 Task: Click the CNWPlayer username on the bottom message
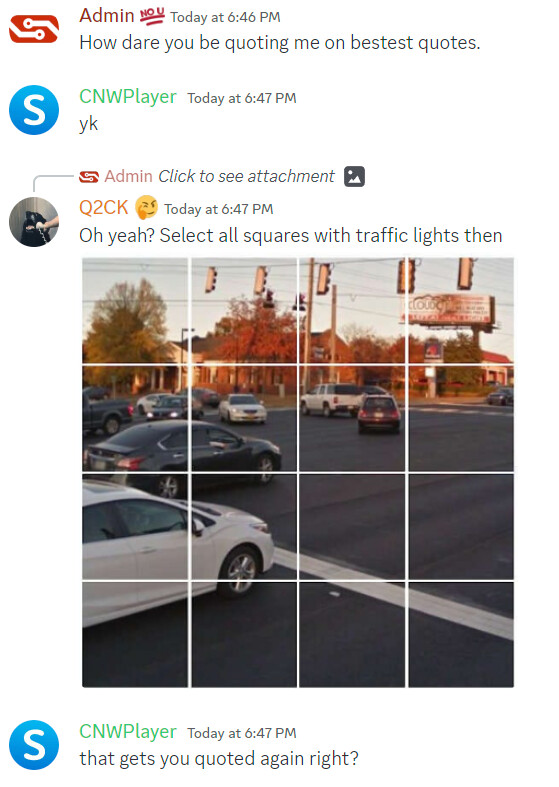pos(128,731)
